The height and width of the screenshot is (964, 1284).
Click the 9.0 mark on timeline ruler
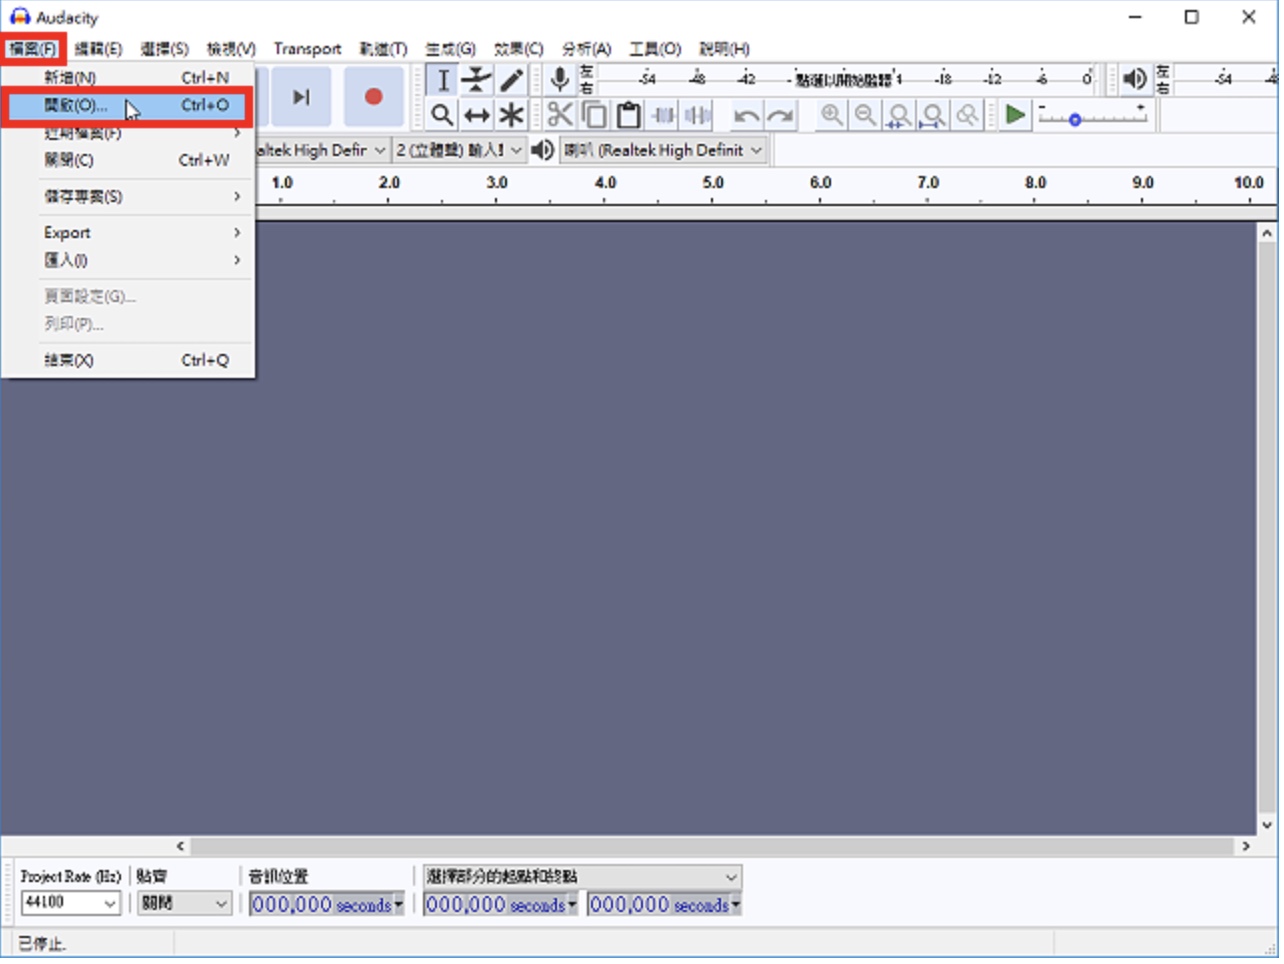tap(1143, 184)
